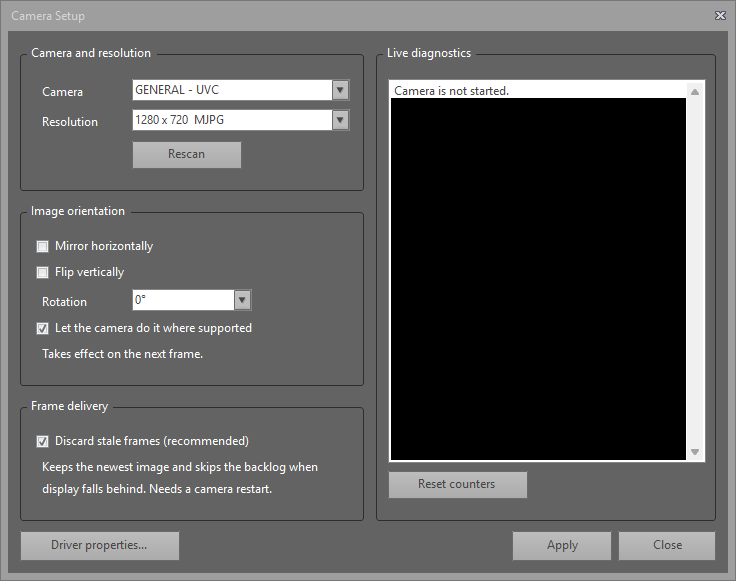This screenshot has height=581, width=736.
Task: Close the Camera Setup dialog with the X icon
Action: point(720,16)
